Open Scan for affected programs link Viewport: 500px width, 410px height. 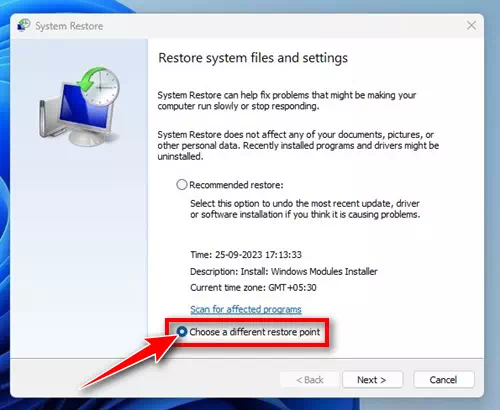point(246,309)
